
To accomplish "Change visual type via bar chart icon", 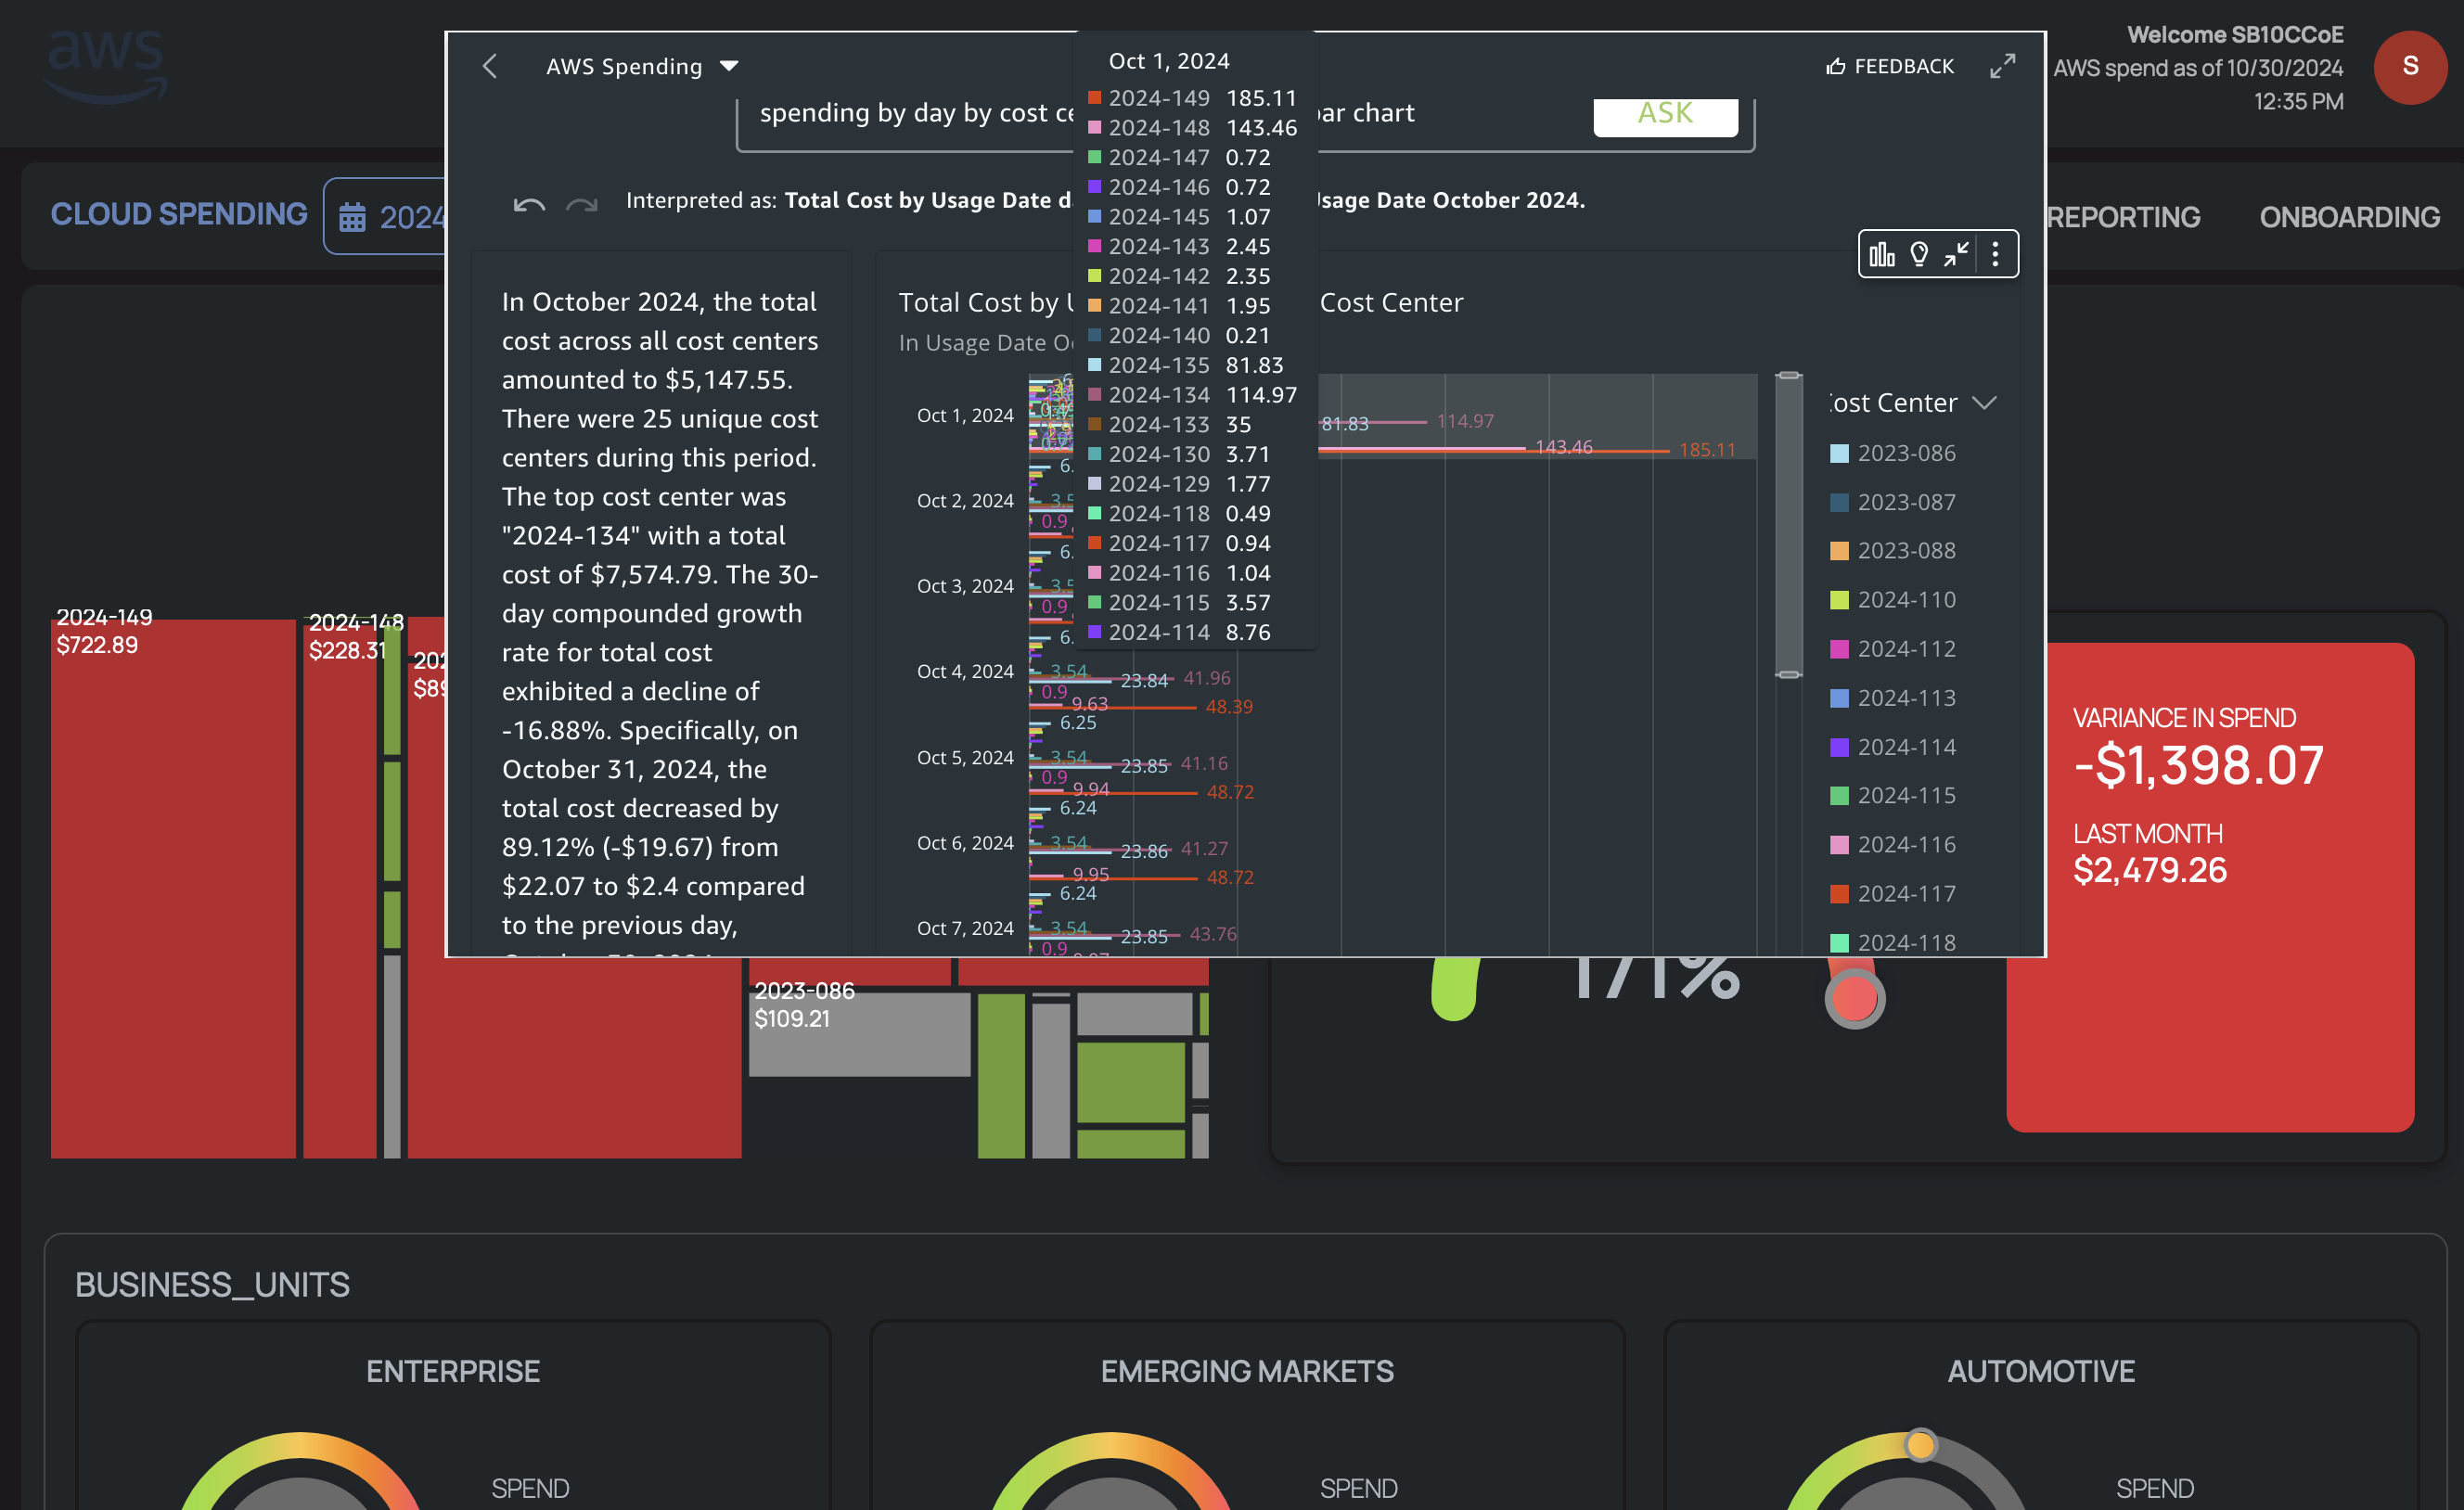I will 1882,254.
